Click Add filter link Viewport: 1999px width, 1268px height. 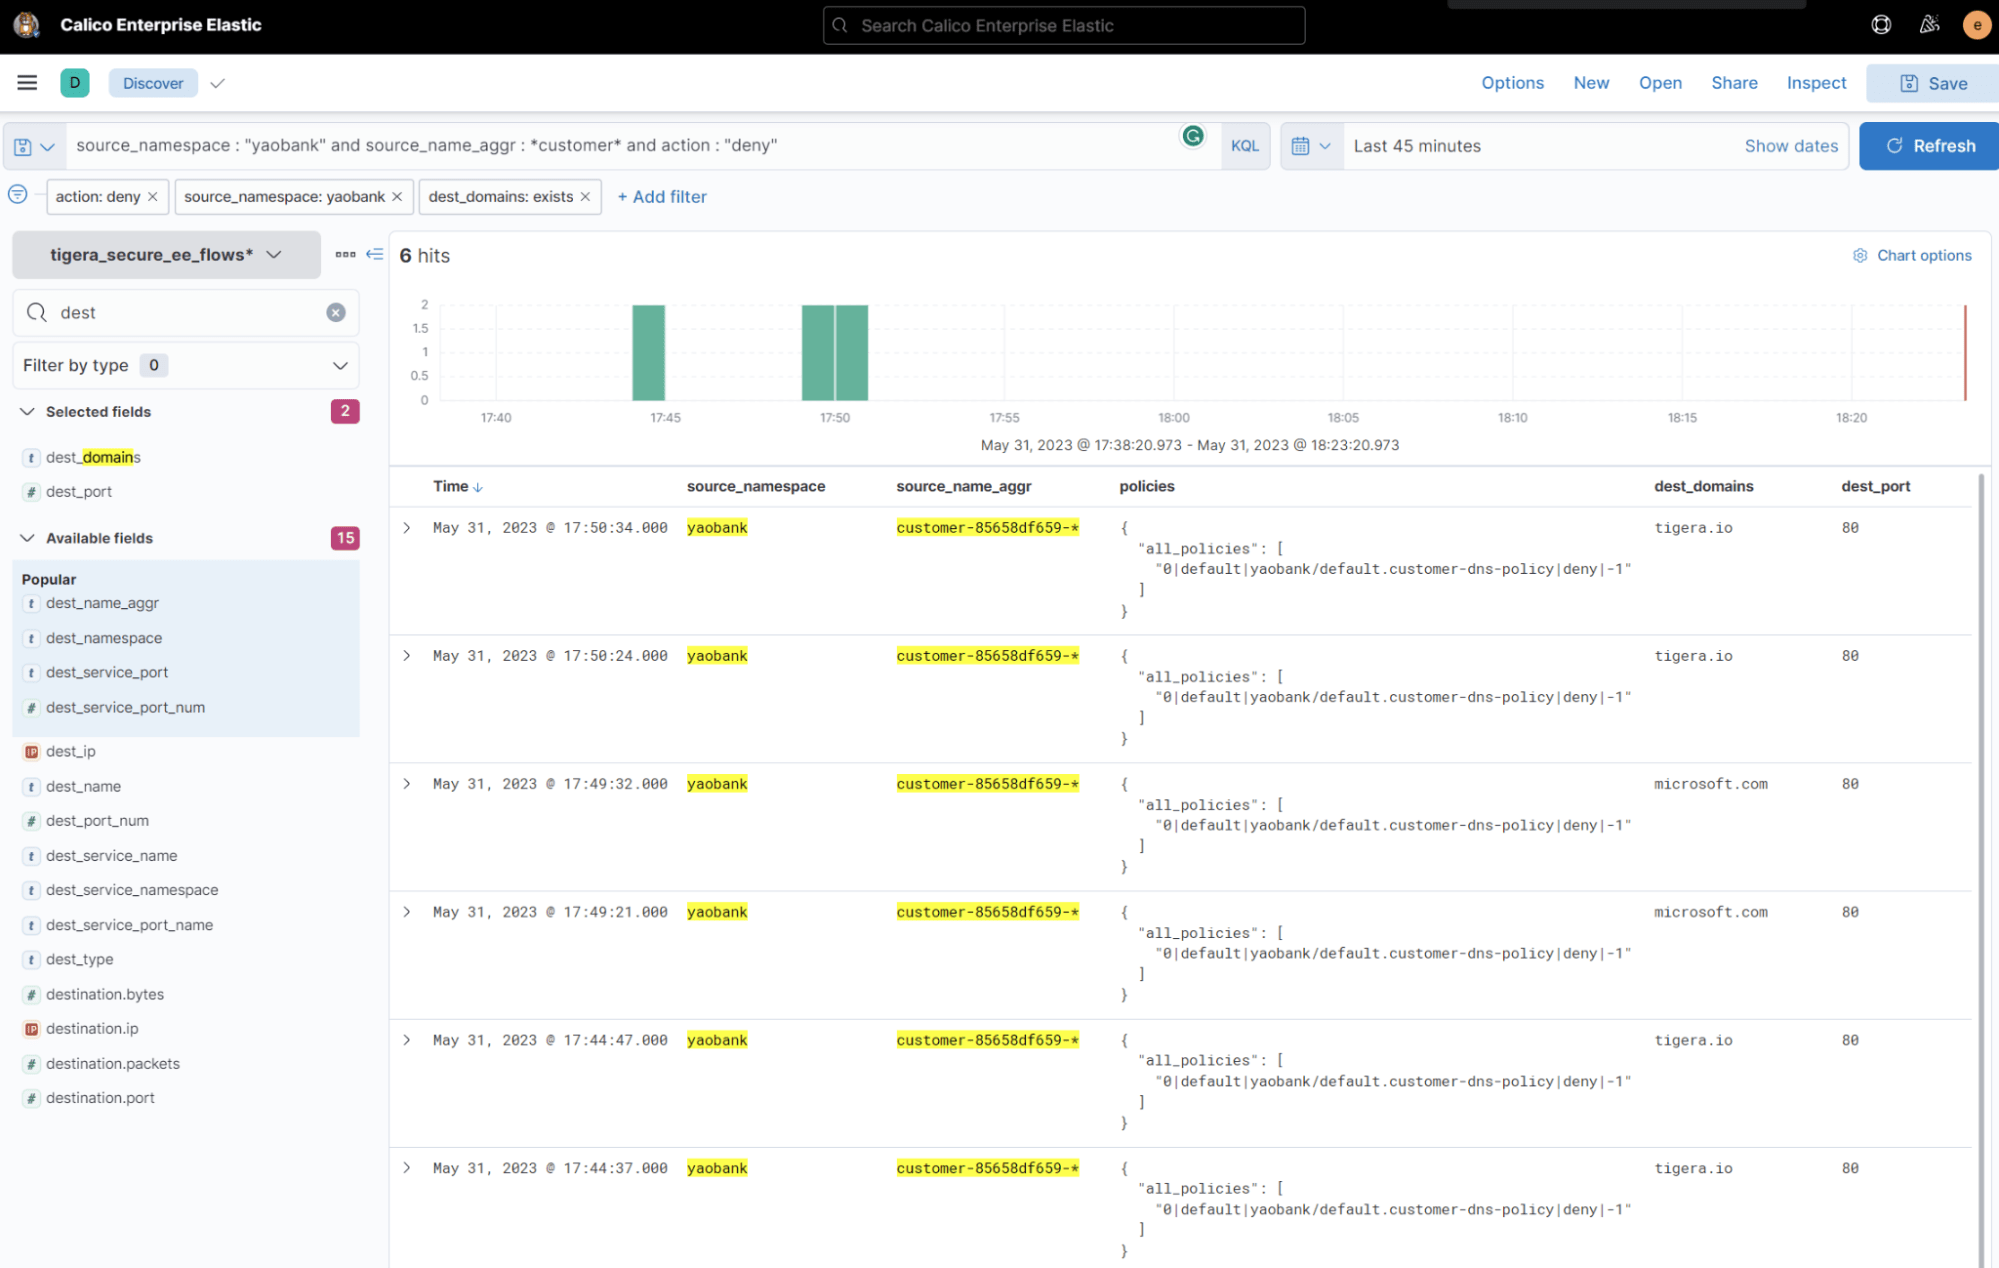[662, 197]
